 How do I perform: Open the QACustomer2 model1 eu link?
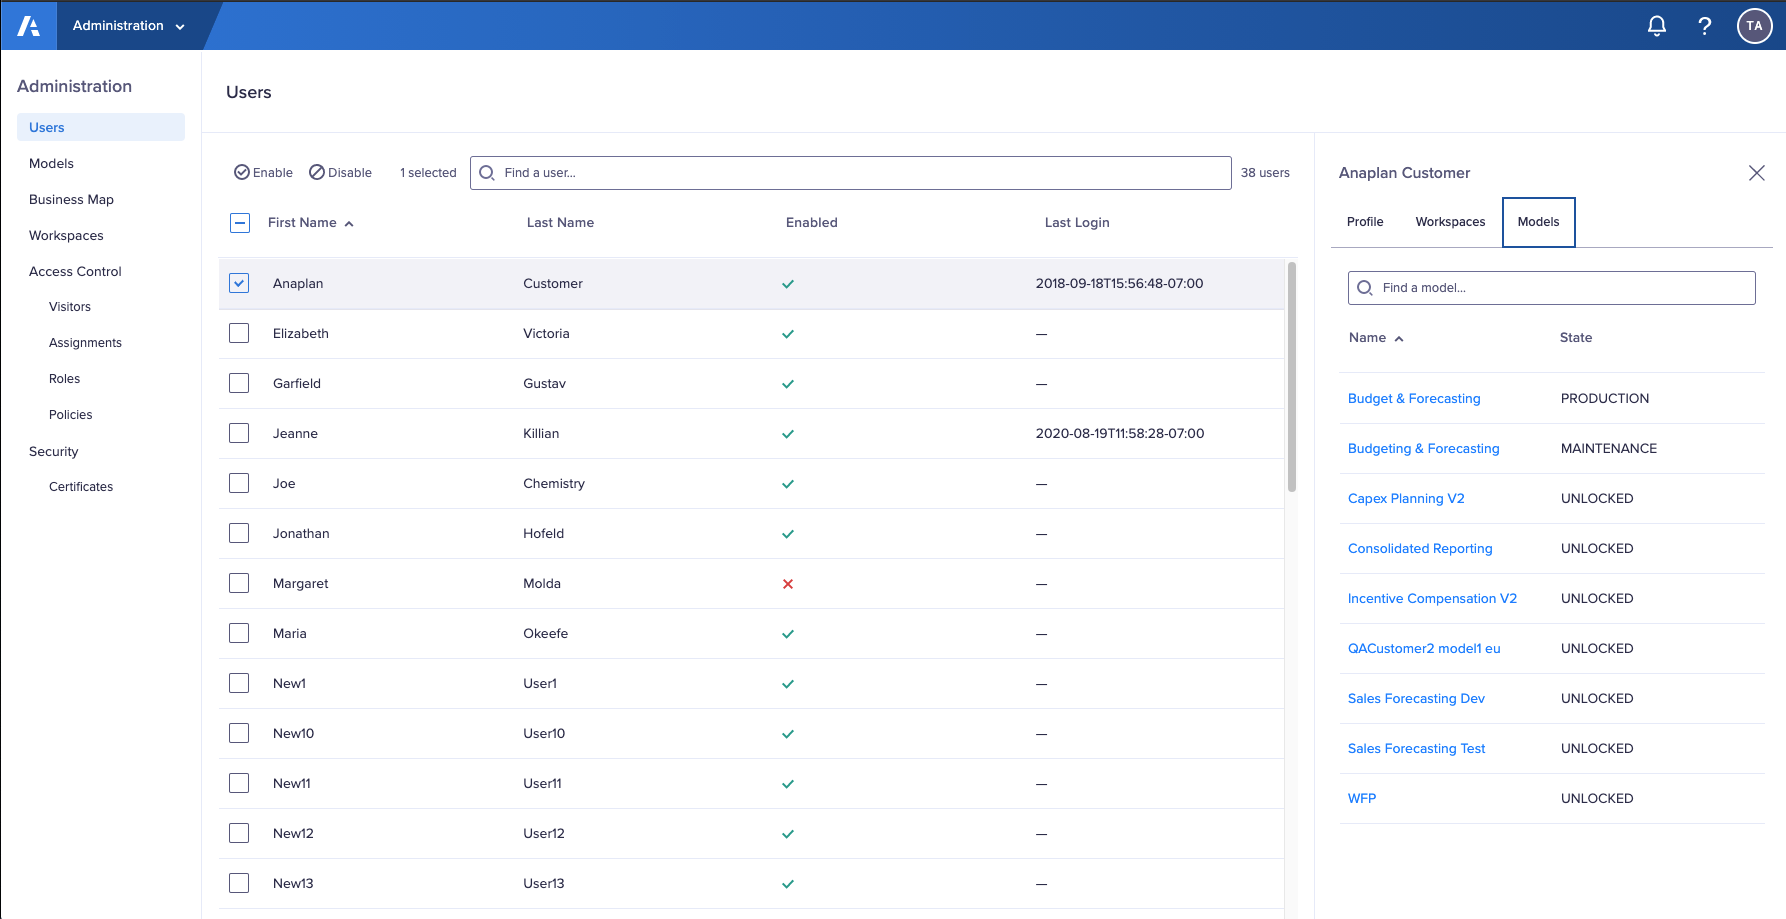(1424, 649)
